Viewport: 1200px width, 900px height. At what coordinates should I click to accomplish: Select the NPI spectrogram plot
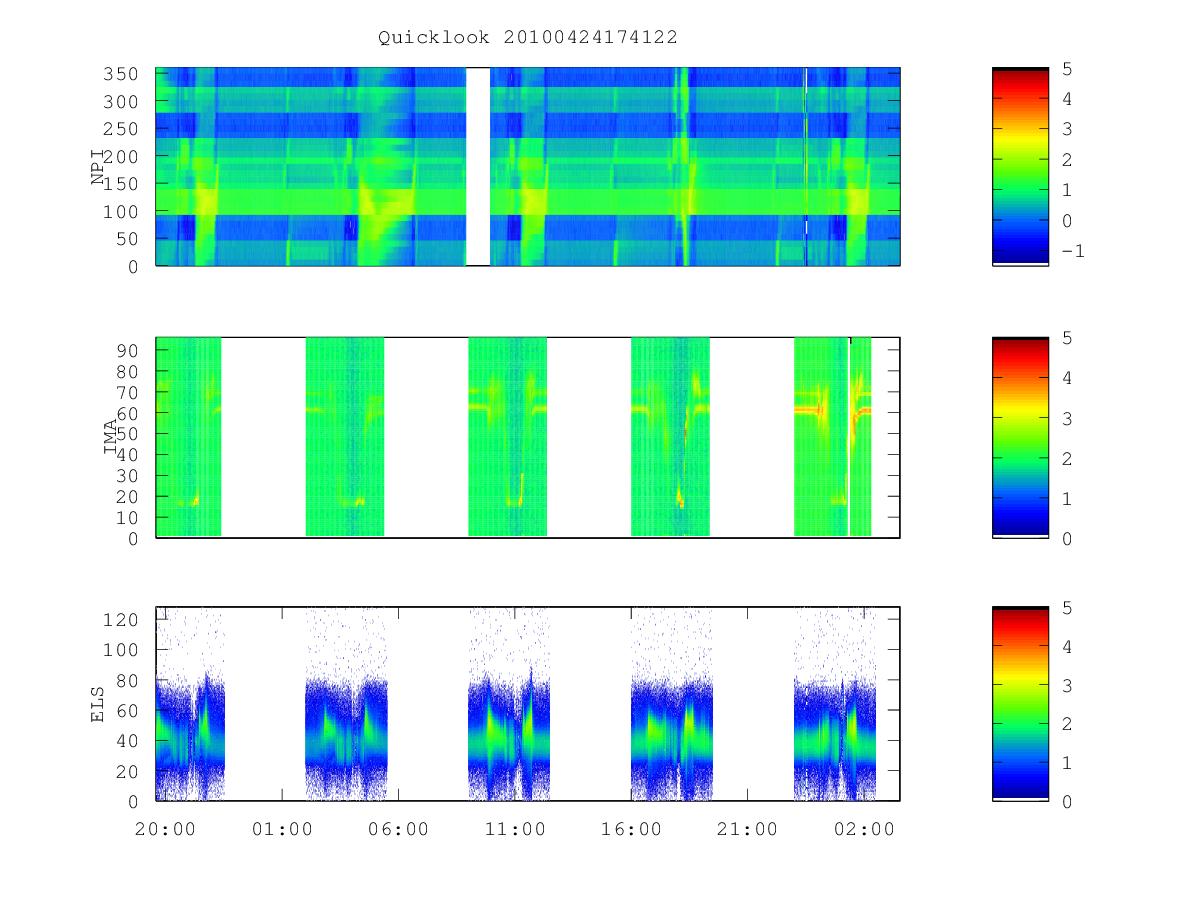528,167
